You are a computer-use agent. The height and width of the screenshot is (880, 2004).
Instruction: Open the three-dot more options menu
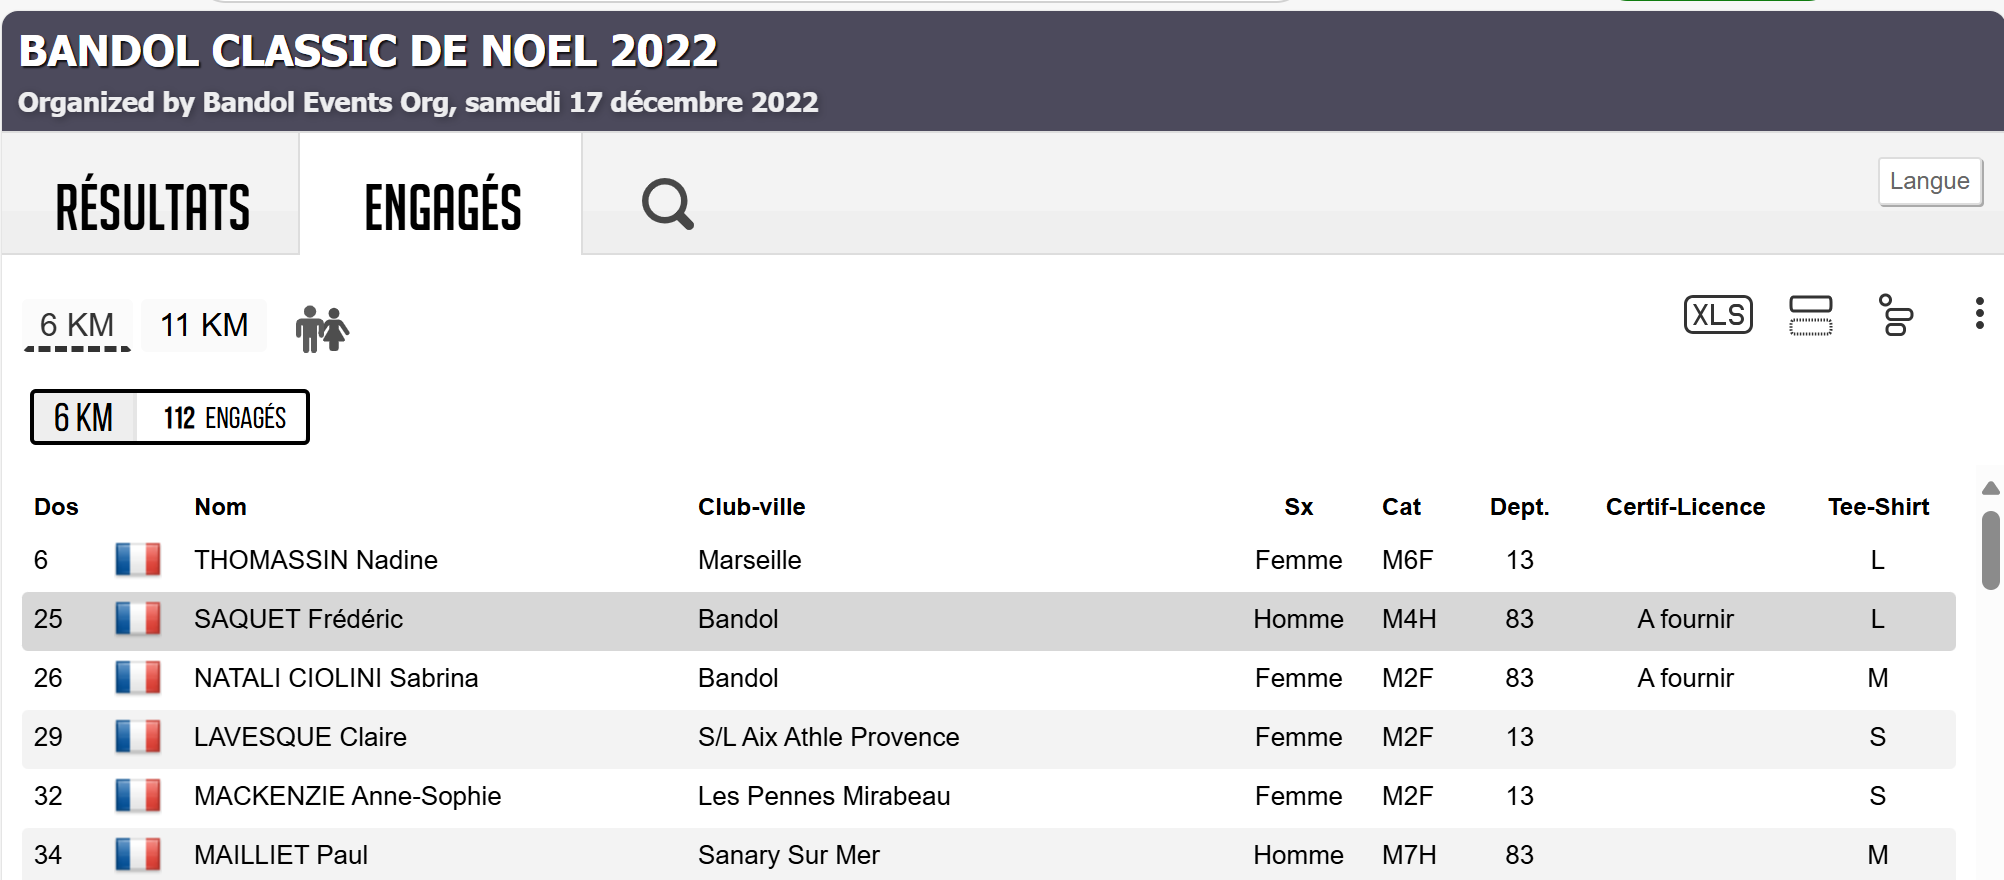click(1979, 314)
